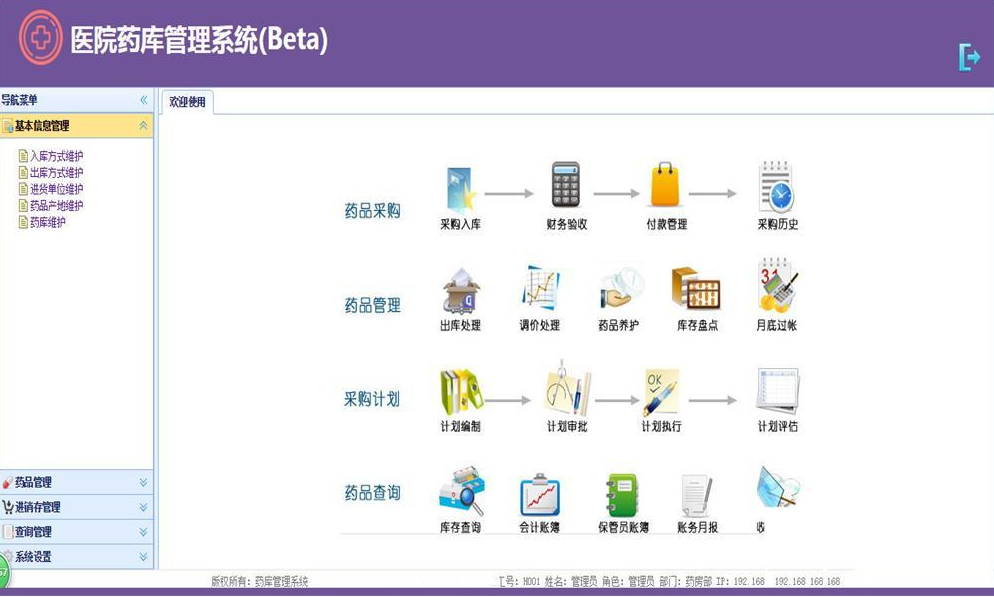Open the 计划编制 binders icon
994x597 pixels.
[x=462, y=392]
